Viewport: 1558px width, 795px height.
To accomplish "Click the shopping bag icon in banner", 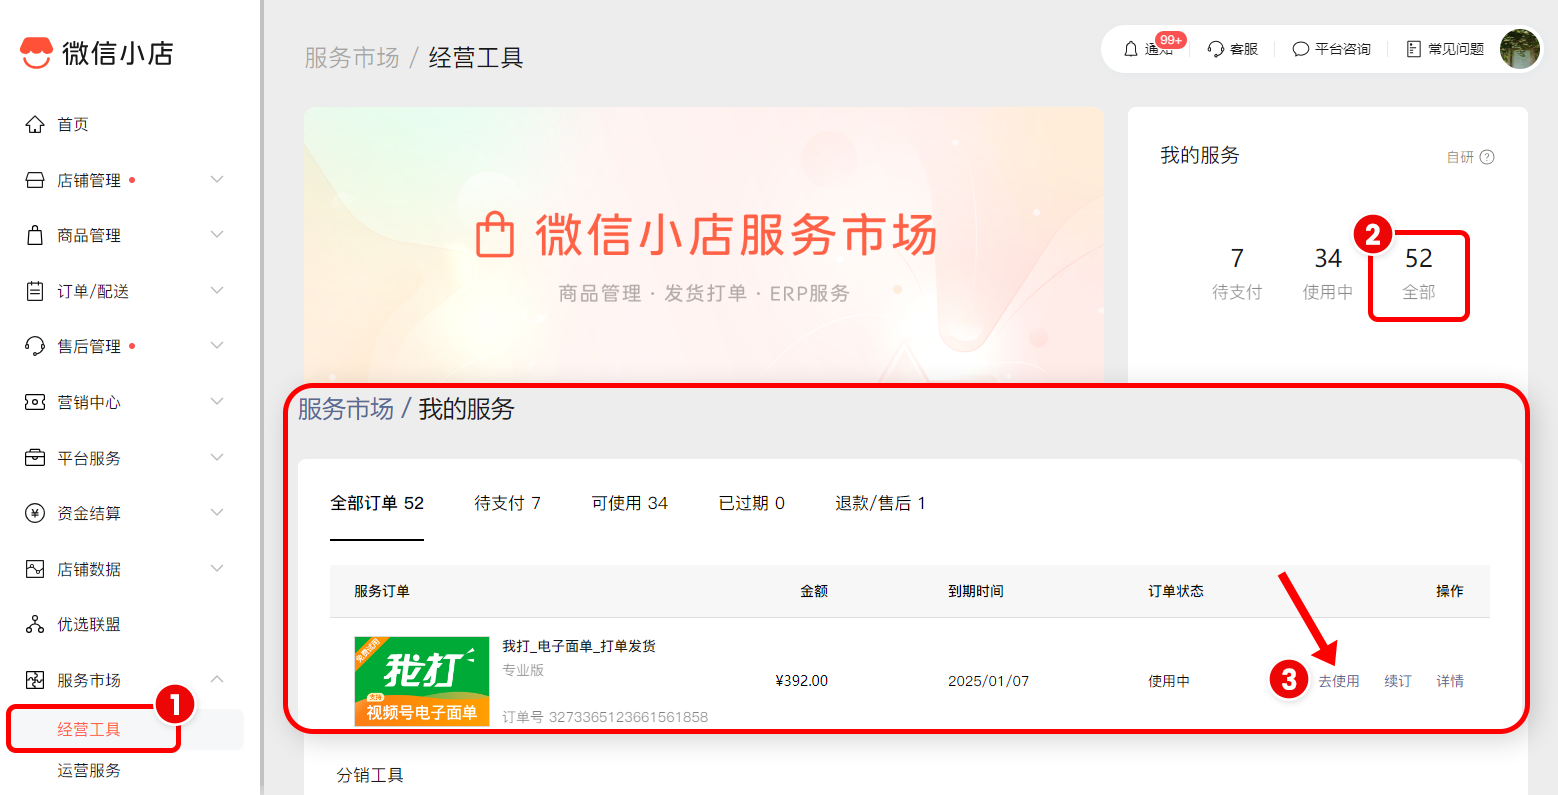I will tap(495, 235).
